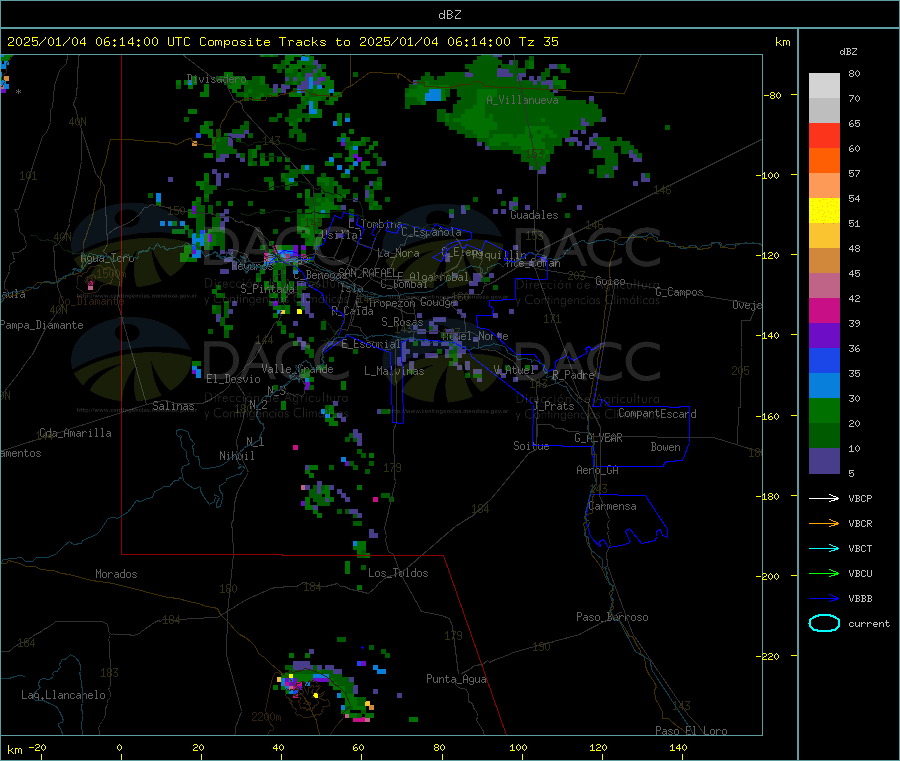This screenshot has width=900, height=761.
Task: Click the white VBCP arrow legend icon
Action: coord(824,498)
